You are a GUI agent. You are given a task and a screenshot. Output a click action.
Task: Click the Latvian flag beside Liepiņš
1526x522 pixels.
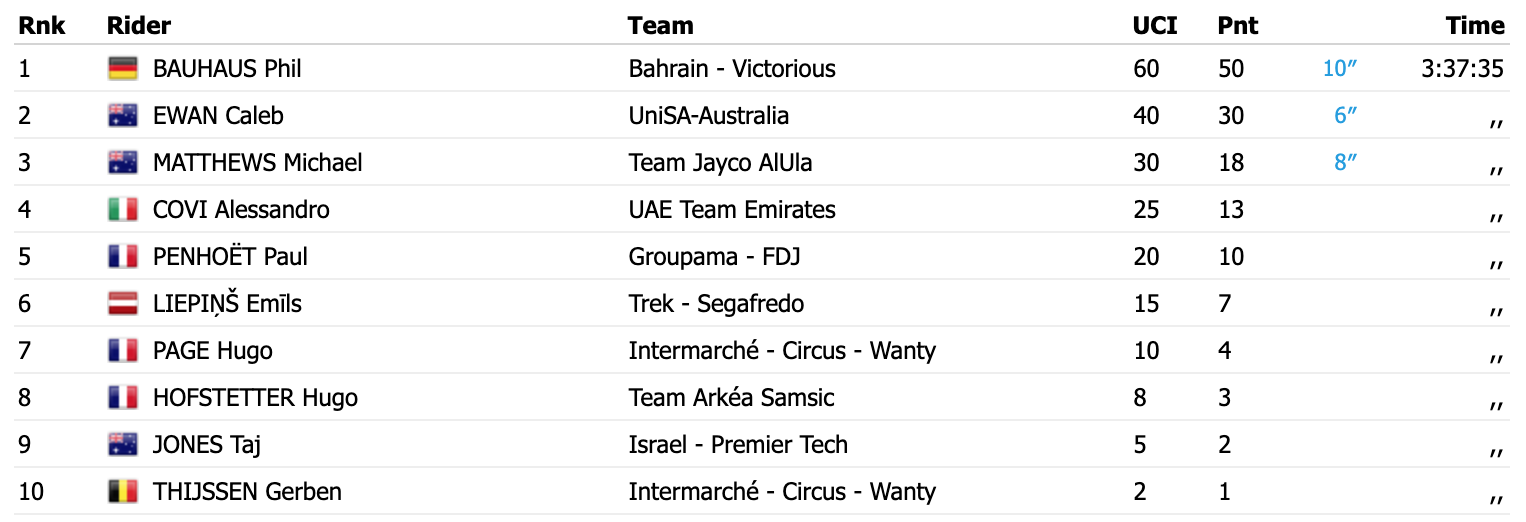[x=122, y=304]
